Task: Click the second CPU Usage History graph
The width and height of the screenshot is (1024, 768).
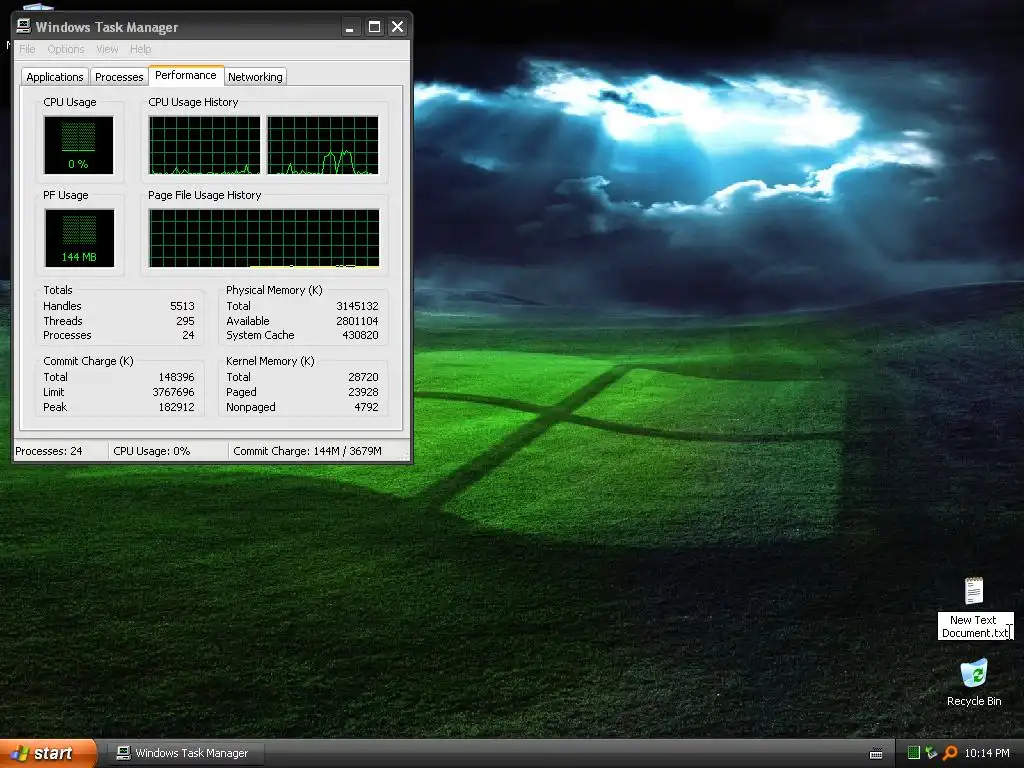Action: pos(323,145)
